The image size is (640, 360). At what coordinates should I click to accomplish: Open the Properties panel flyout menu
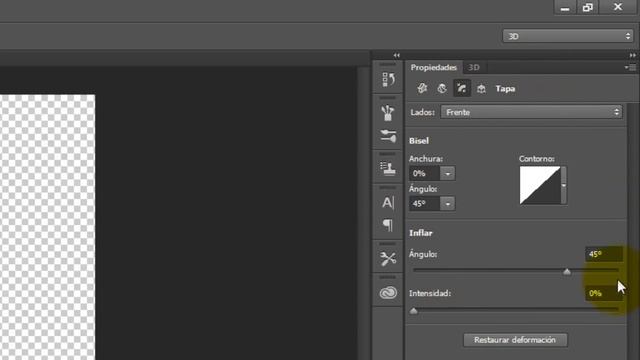(x=631, y=67)
